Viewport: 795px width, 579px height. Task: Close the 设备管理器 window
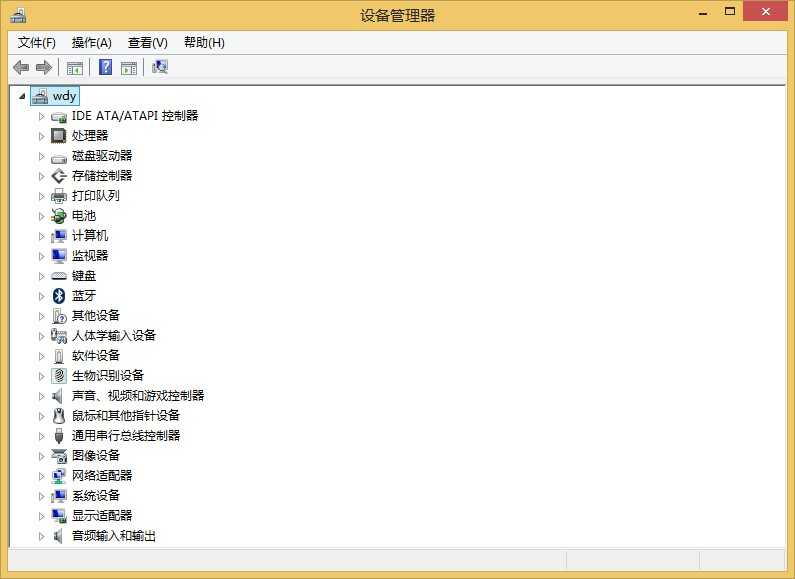[x=766, y=11]
